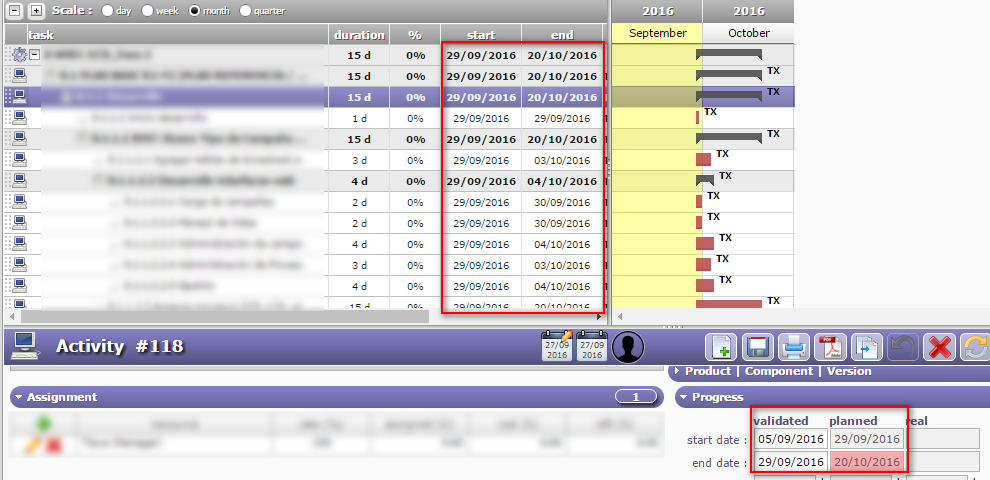Select the quarter scale radio button
Screen dimensions: 990x480
[x=244, y=11]
